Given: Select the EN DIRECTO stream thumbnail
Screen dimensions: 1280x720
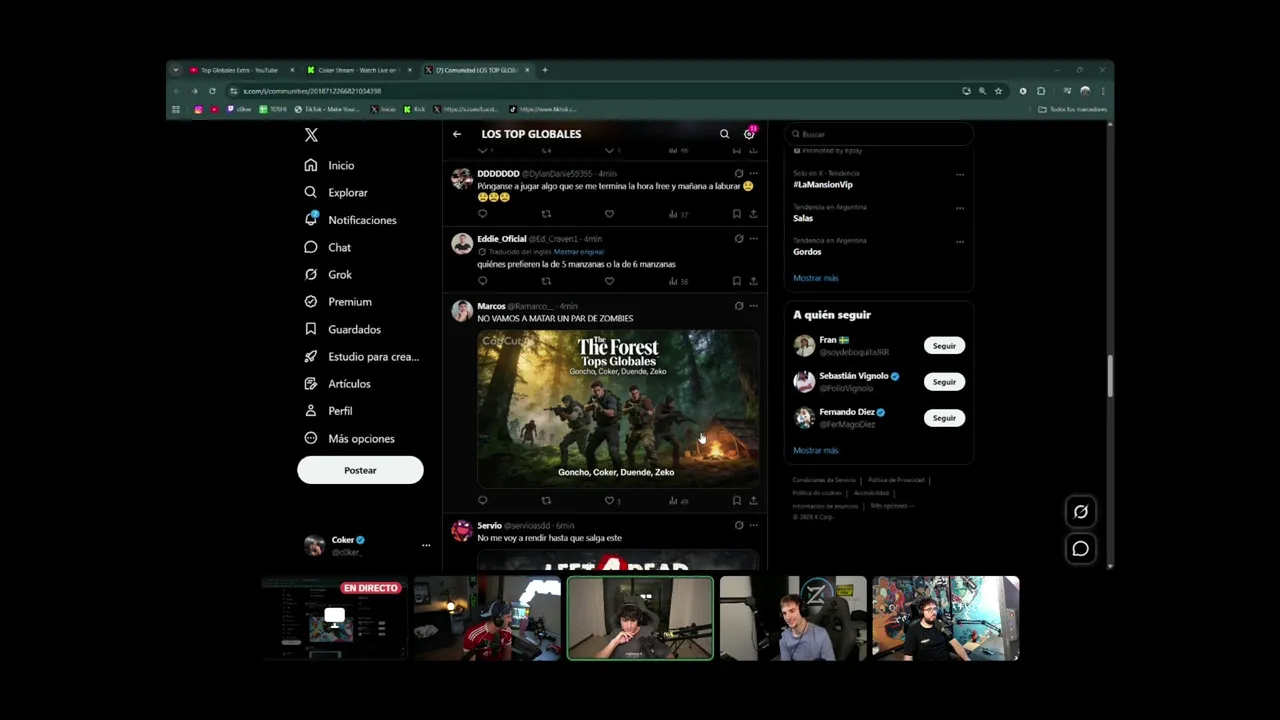Looking at the screenshot, I should pyautogui.click(x=334, y=618).
